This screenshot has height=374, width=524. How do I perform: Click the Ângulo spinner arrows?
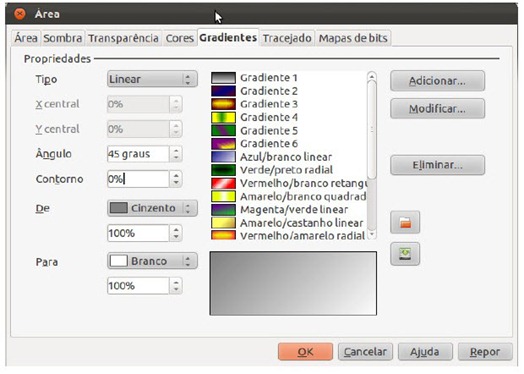pyautogui.click(x=176, y=154)
